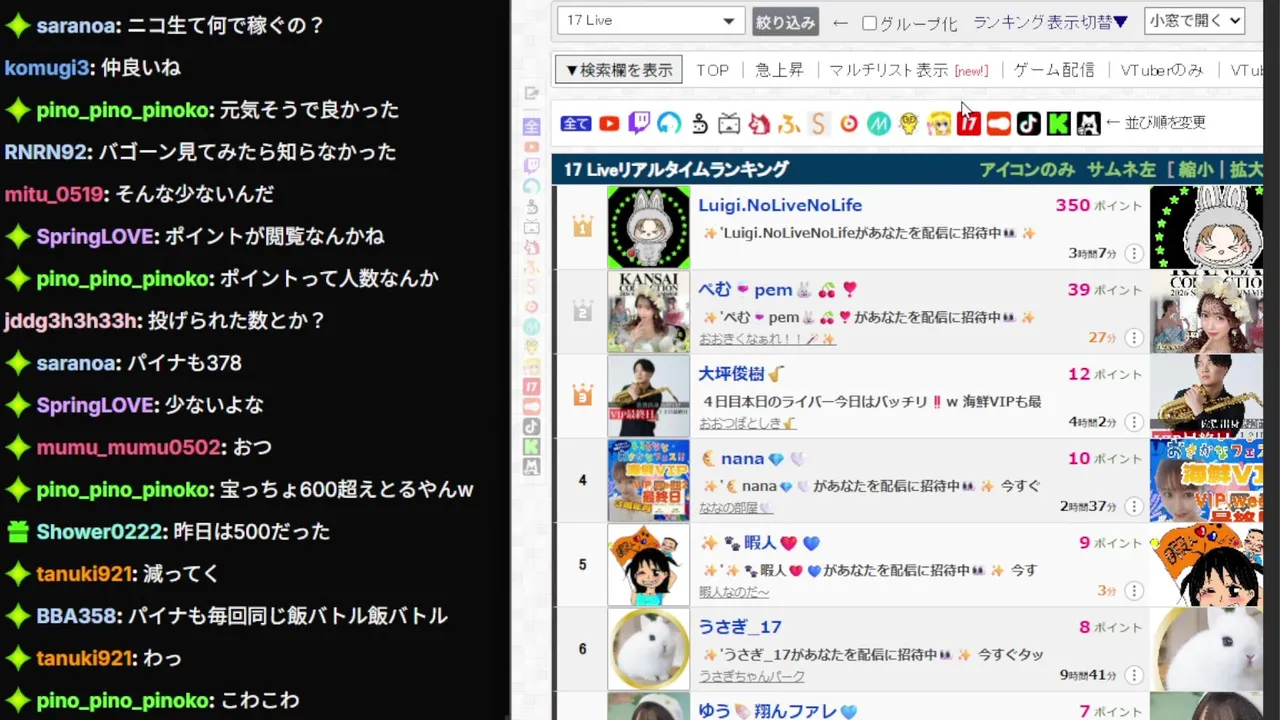Select the 全て (all sites) filter icon
The image size is (1280, 720).
575,123
